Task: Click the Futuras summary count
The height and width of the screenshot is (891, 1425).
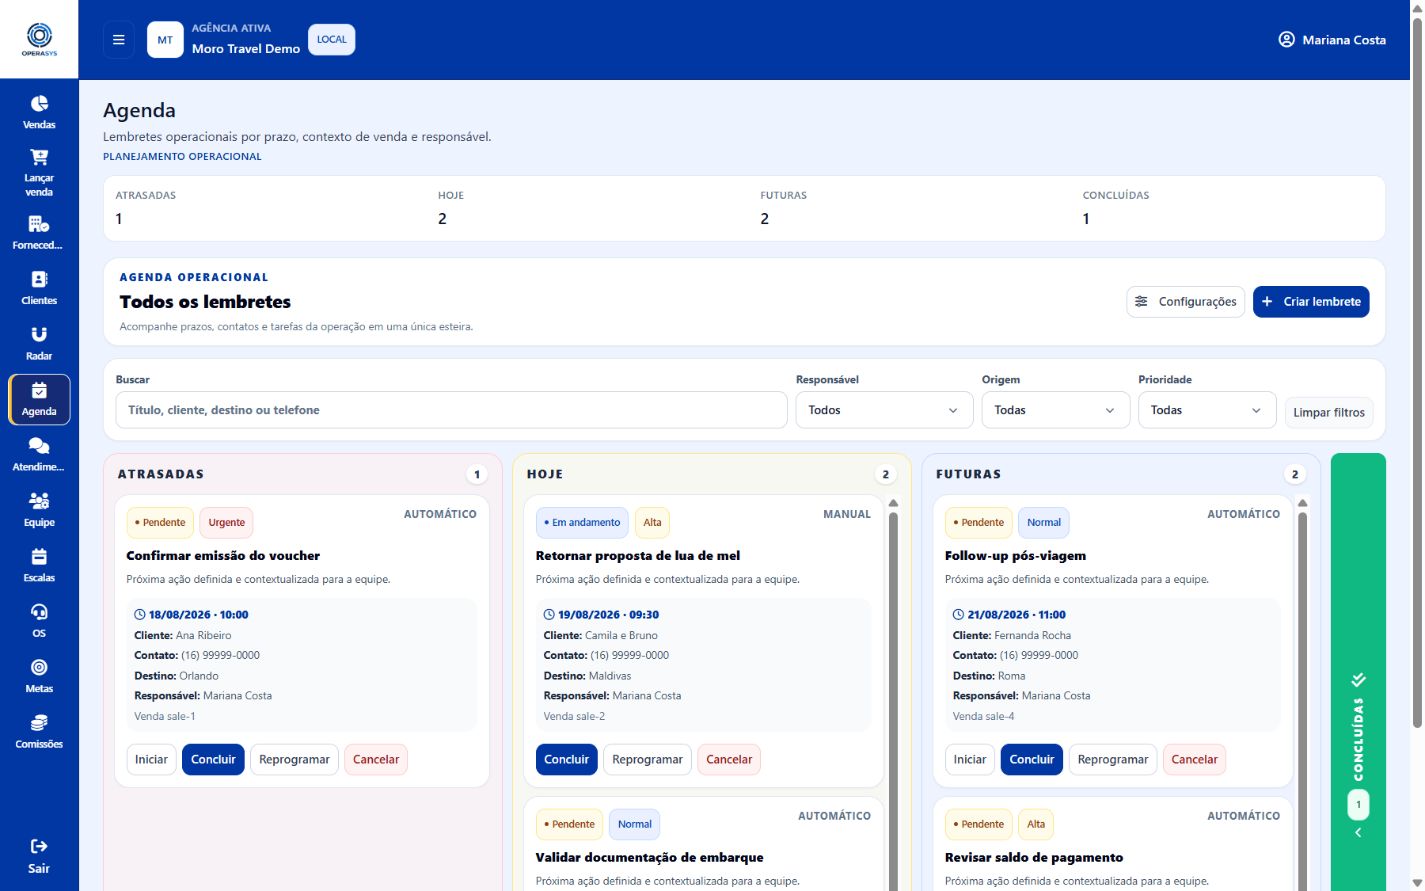Action: point(764,219)
